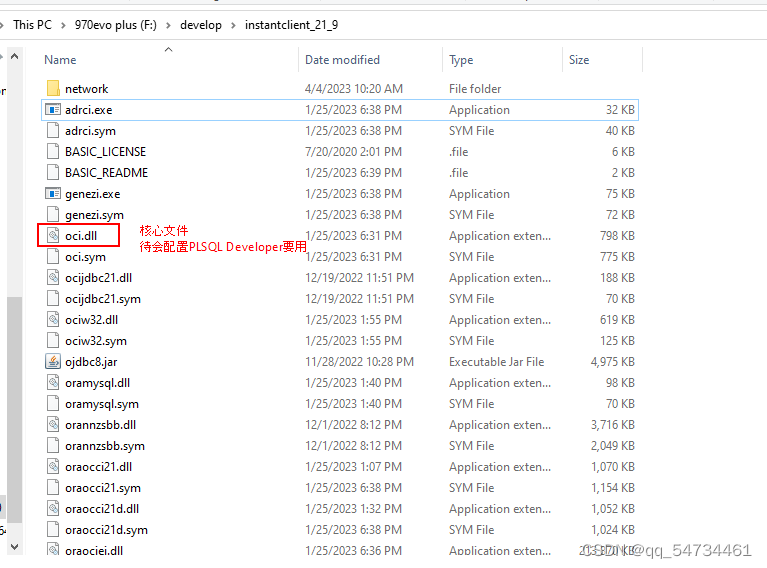
Task: Click the ociw32.sym file icon
Action: (53, 341)
